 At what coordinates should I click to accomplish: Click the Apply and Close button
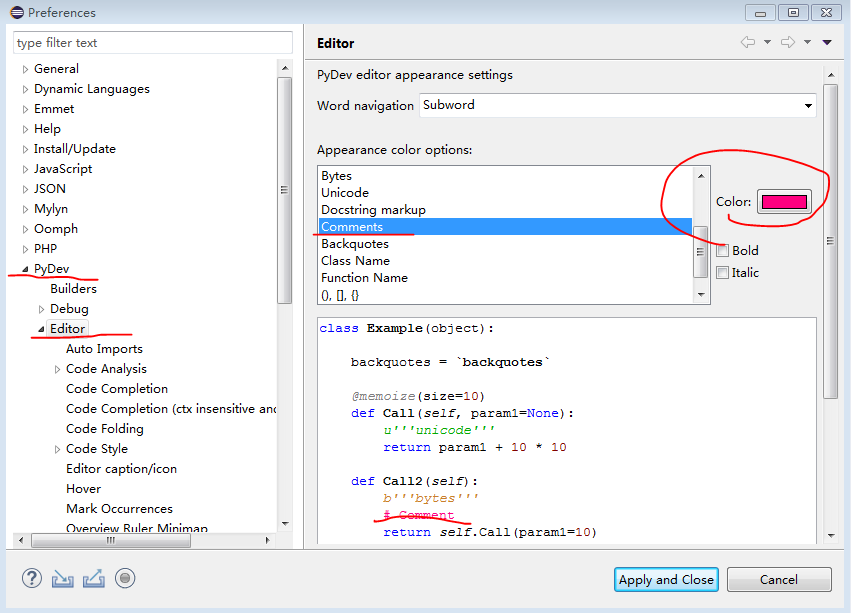click(666, 579)
